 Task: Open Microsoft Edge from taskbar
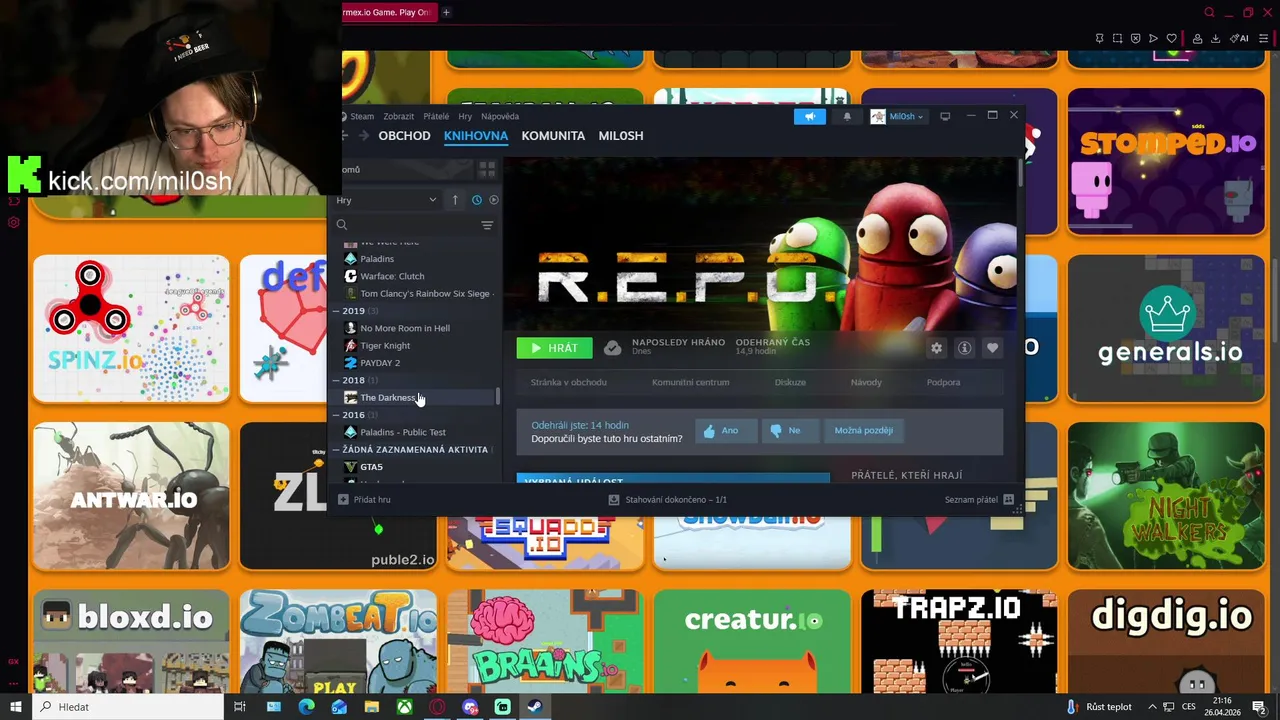(306, 707)
